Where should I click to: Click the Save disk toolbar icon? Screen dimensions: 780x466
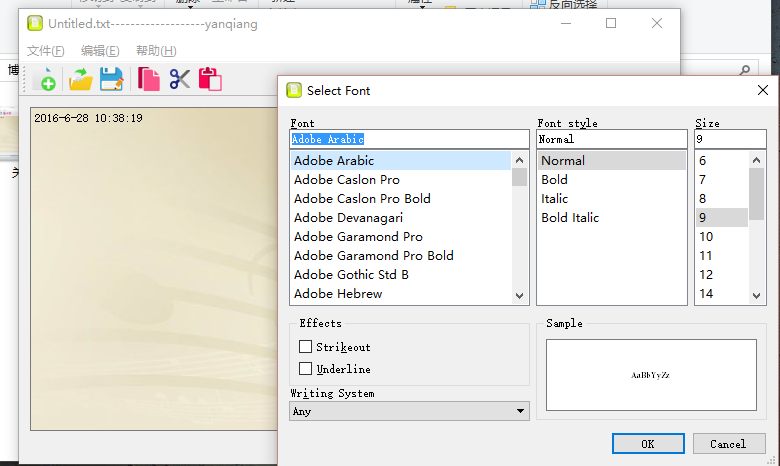(x=111, y=79)
